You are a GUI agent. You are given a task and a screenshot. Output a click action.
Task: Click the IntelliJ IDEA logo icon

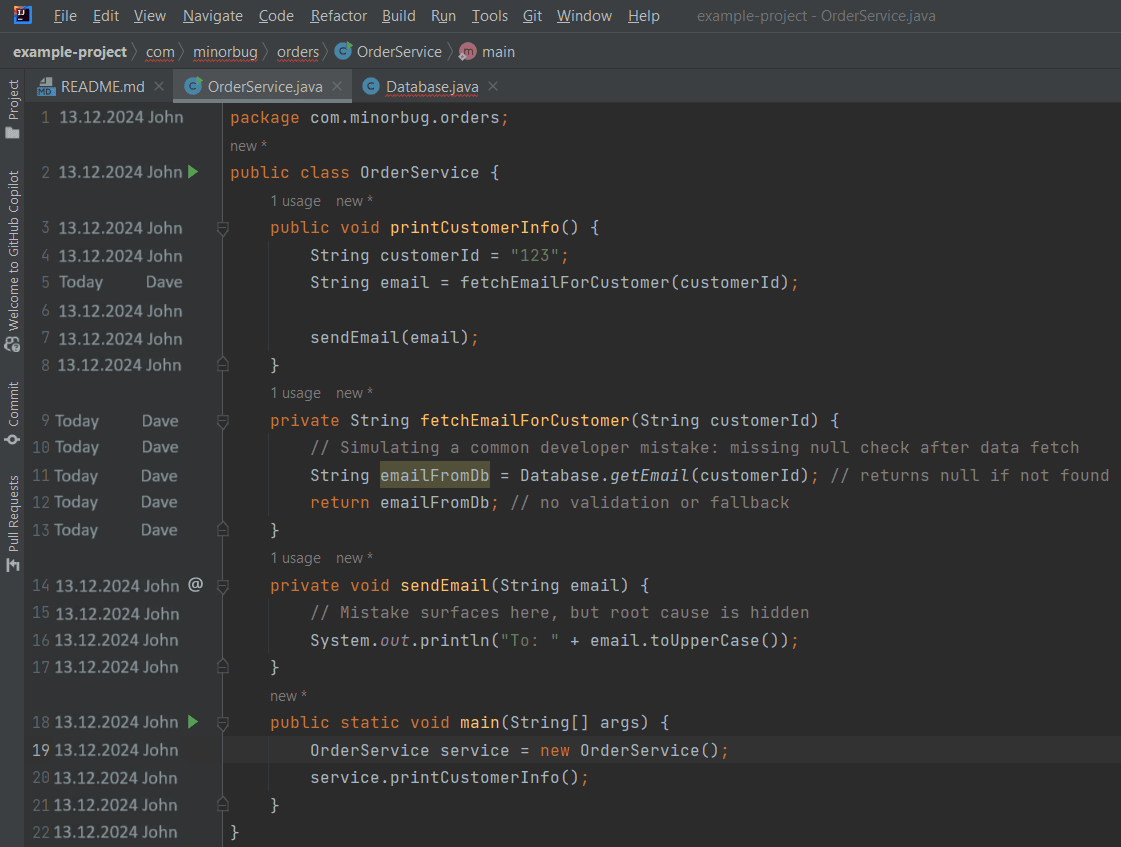[22, 16]
